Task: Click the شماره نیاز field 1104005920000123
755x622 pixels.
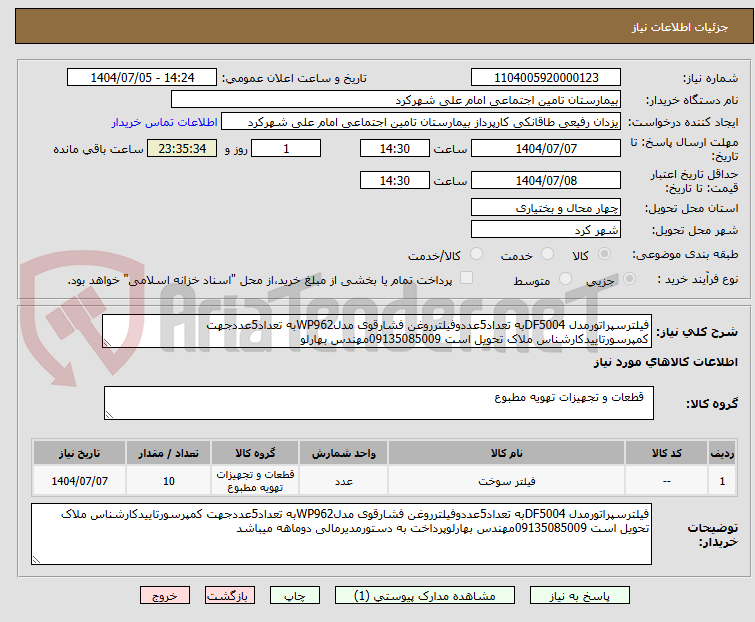Action: (546, 78)
